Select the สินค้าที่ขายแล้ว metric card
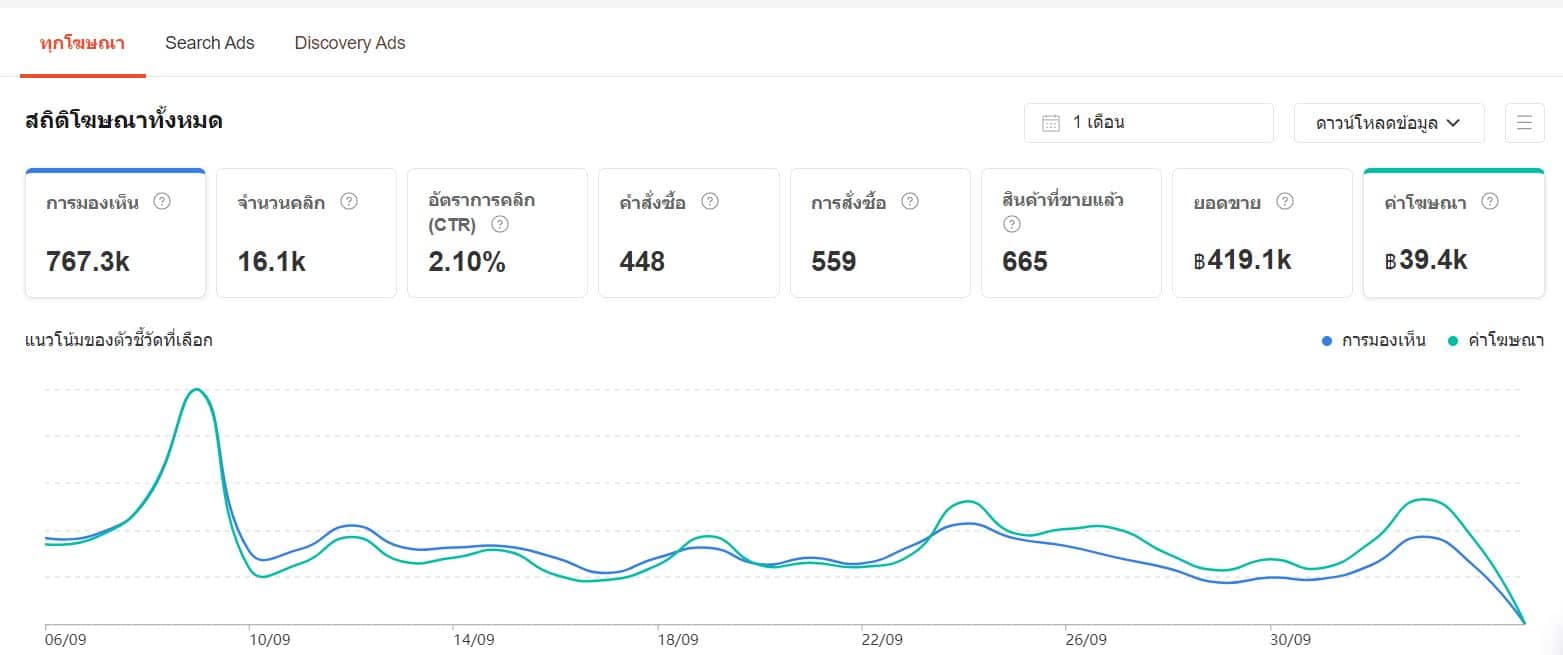Screen dimensions: 1563x655 pos(1071,234)
